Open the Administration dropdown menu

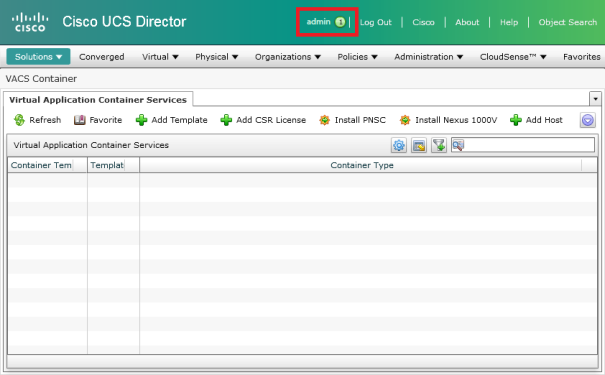click(x=428, y=57)
